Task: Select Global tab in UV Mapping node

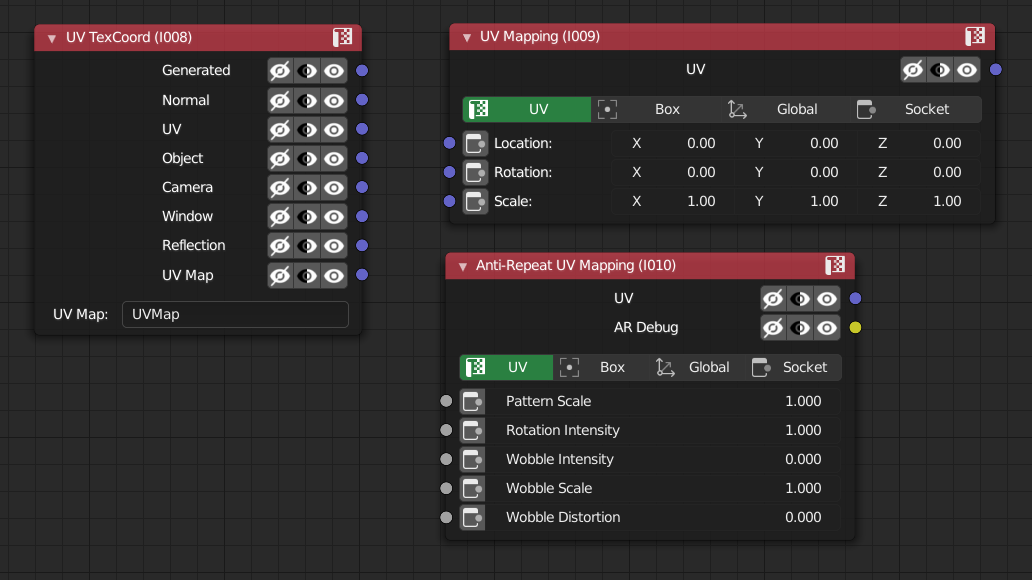Action: click(785, 109)
